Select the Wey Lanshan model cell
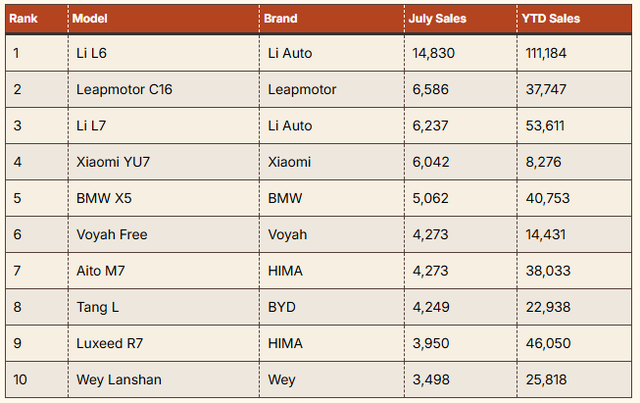640x403 pixels. (x=118, y=380)
